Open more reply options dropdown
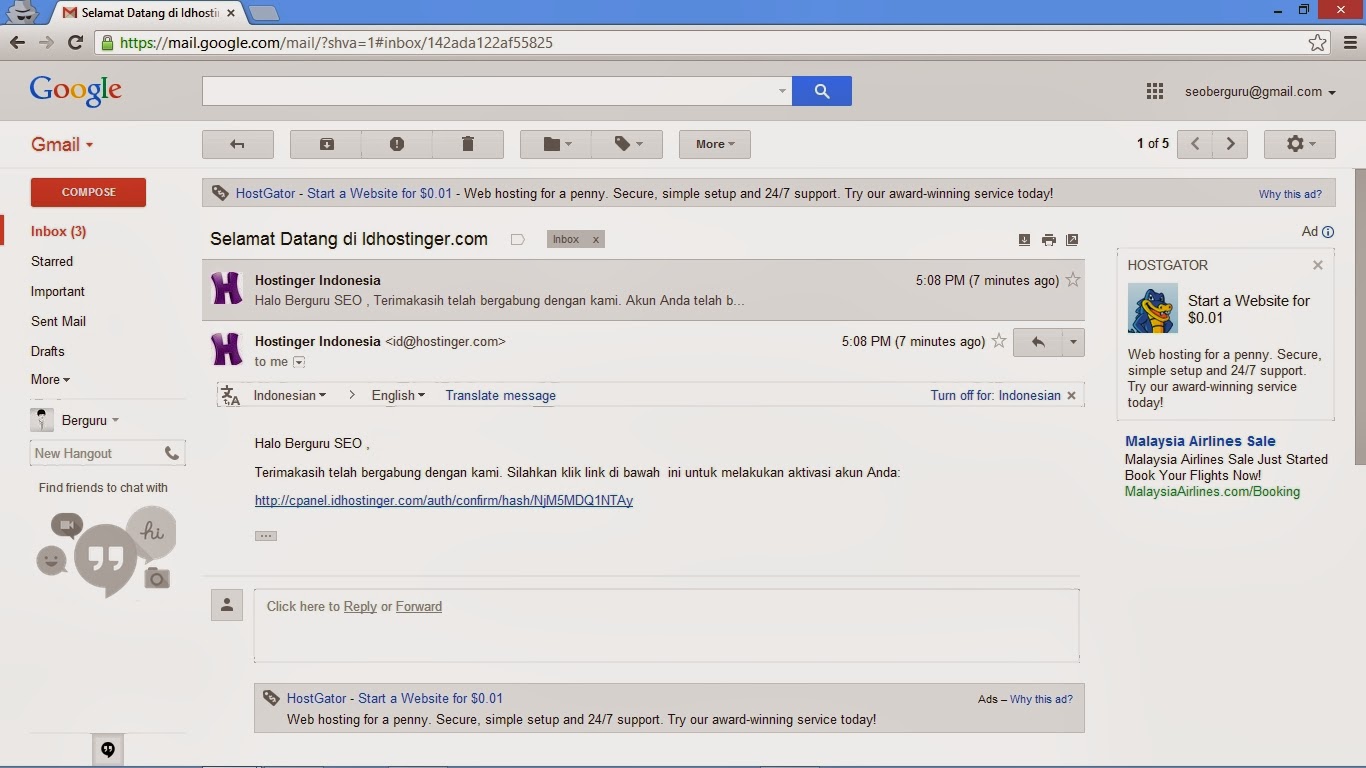This screenshot has height=768, width=1366. (1073, 342)
